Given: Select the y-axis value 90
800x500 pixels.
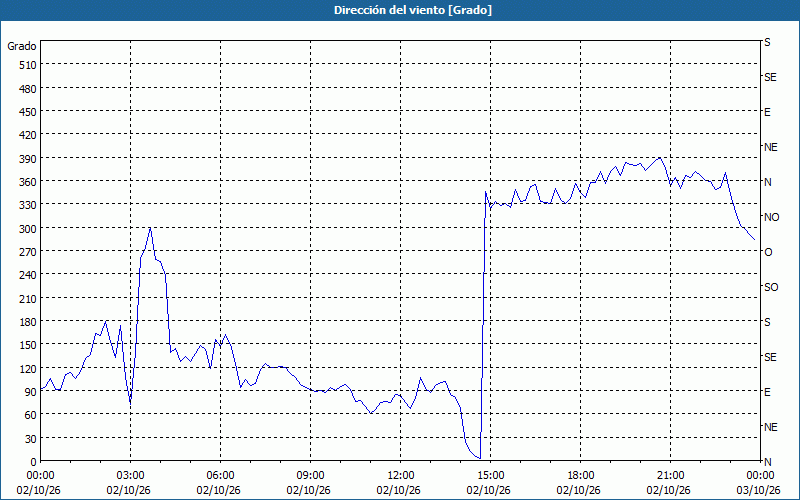Looking at the screenshot, I should click(x=31, y=392).
